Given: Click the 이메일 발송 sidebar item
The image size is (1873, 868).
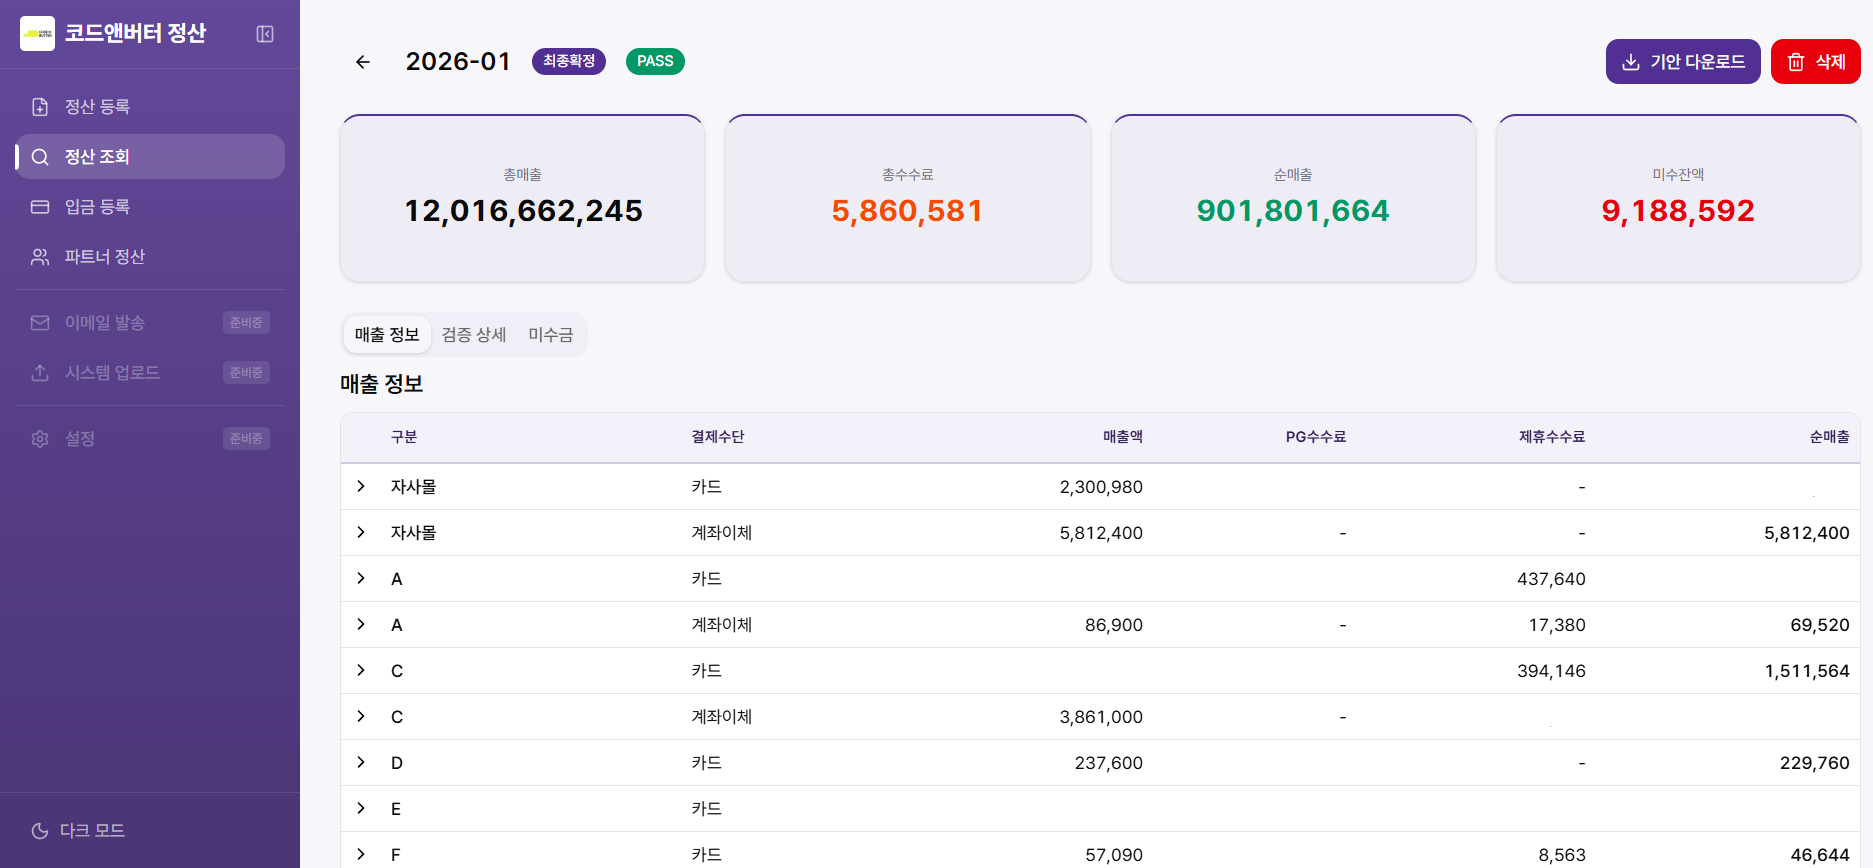Looking at the screenshot, I should click(x=104, y=323).
